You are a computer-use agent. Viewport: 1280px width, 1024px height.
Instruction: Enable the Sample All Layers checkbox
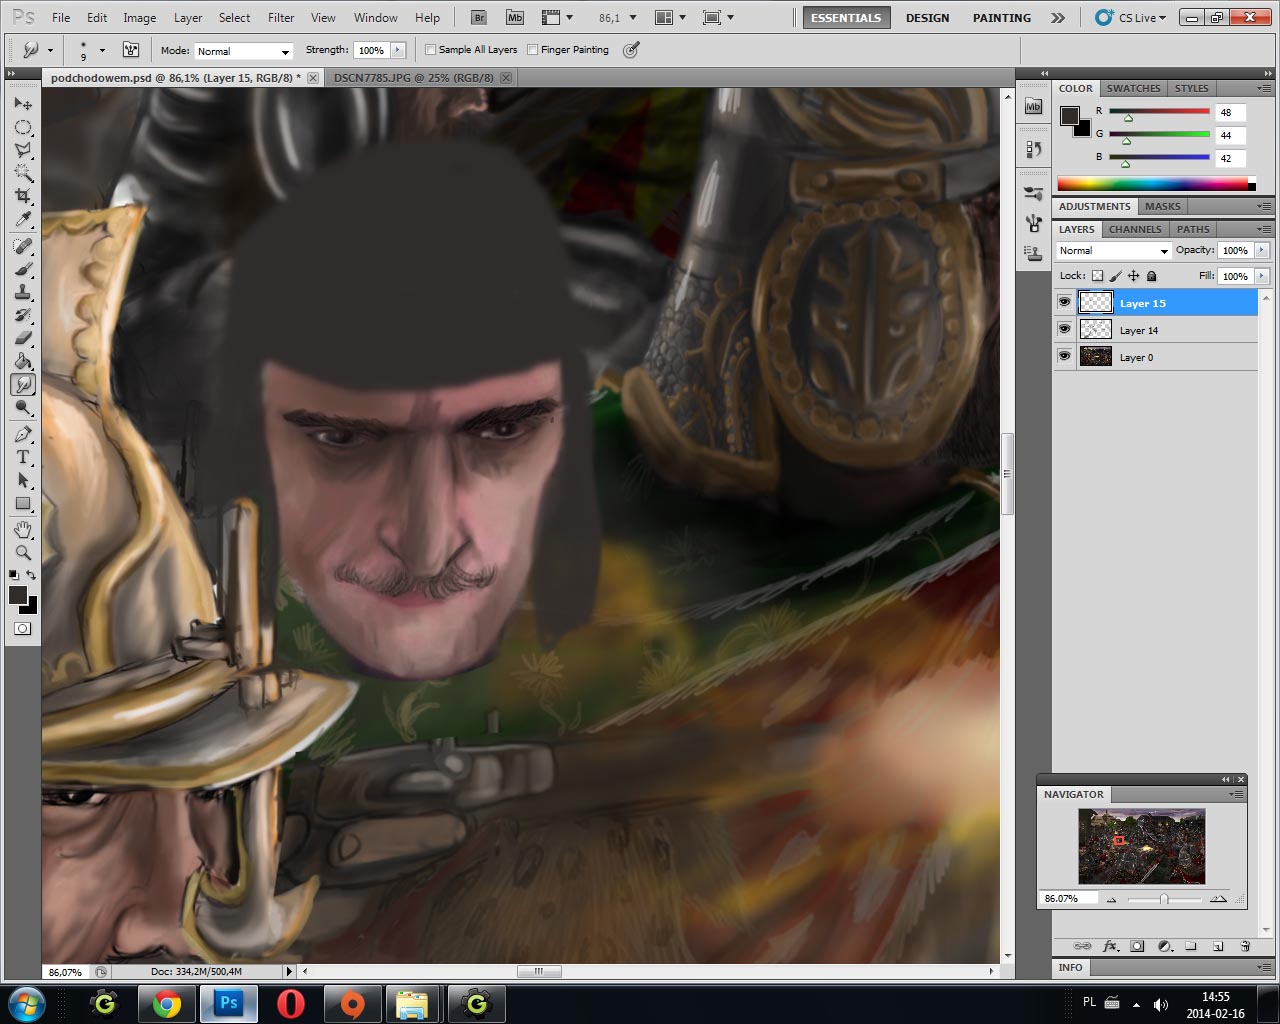431,50
